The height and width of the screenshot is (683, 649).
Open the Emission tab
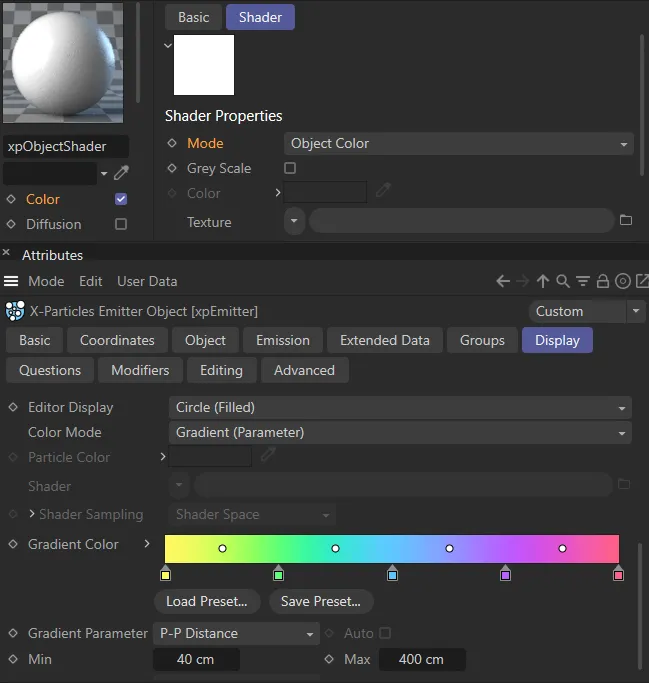[x=283, y=340]
